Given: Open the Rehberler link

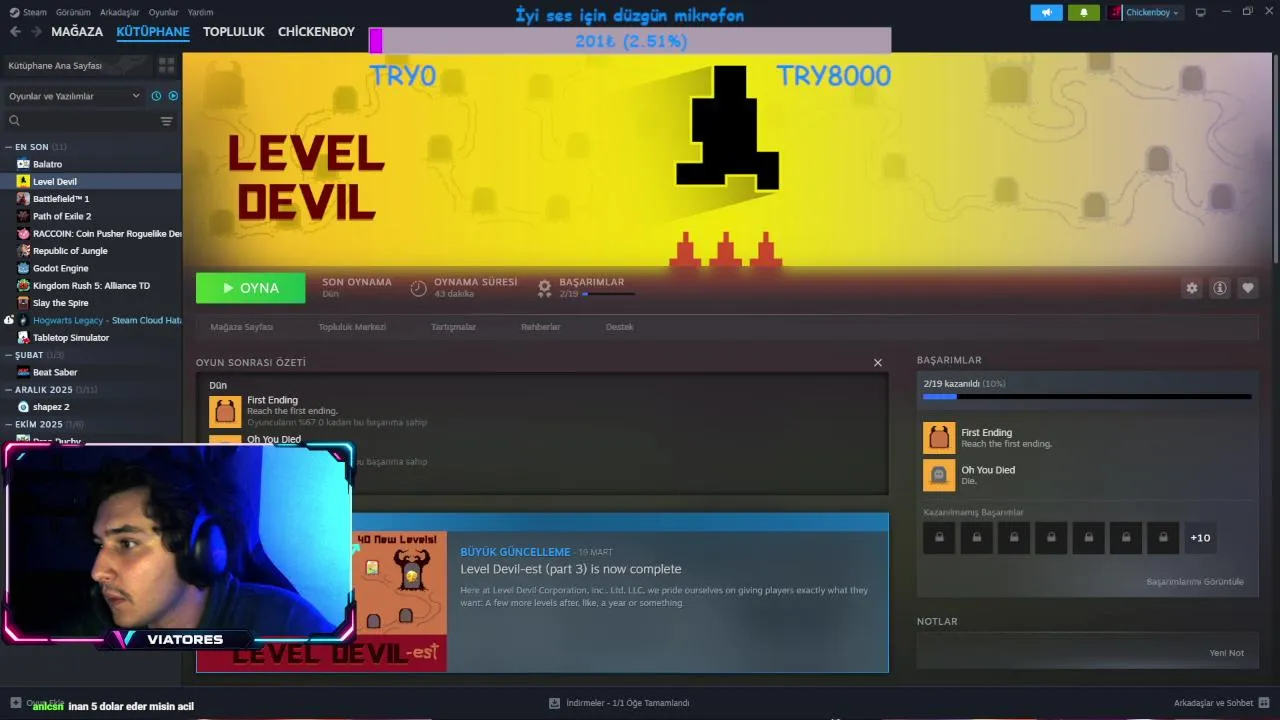Looking at the screenshot, I should [540, 327].
